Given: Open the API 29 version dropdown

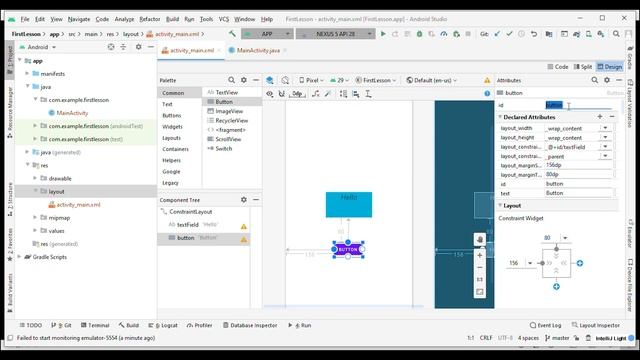Looking at the screenshot, I should coord(340,80).
